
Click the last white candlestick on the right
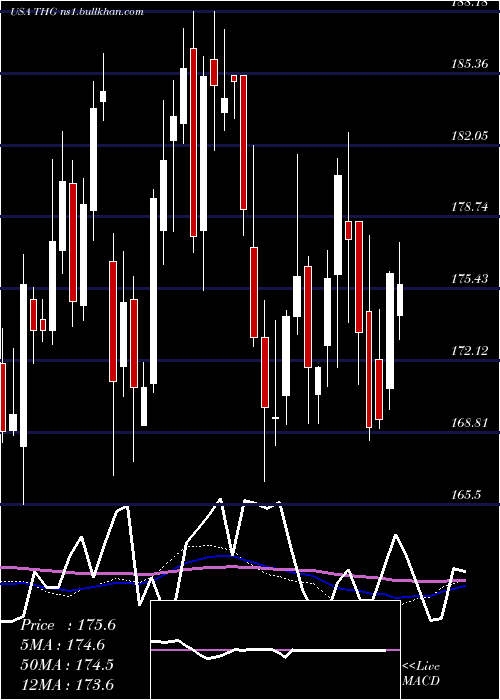pos(400,300)
